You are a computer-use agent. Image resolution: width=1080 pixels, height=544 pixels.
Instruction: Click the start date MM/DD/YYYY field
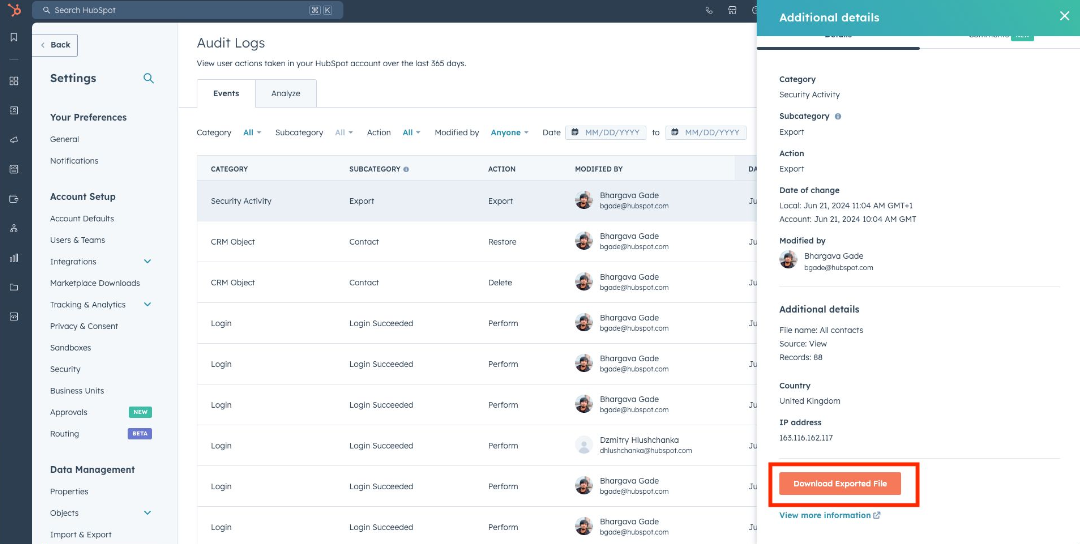coord(605,132)
